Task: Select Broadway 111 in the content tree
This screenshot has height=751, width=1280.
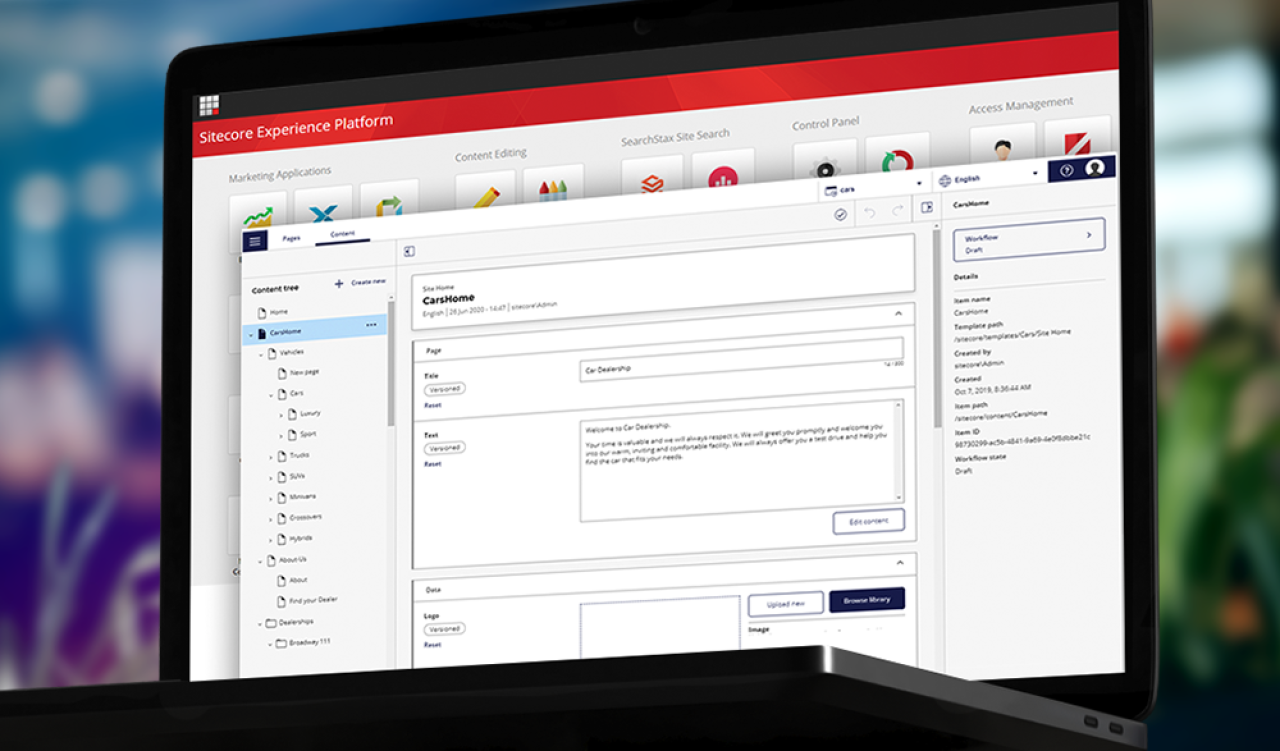Action: click(x=310, y=642)
